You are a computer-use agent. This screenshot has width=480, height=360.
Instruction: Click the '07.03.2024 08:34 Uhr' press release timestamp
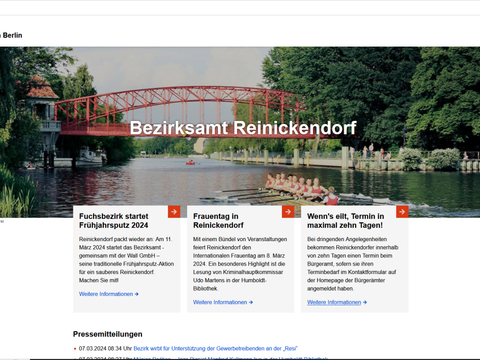pos(105,349)
